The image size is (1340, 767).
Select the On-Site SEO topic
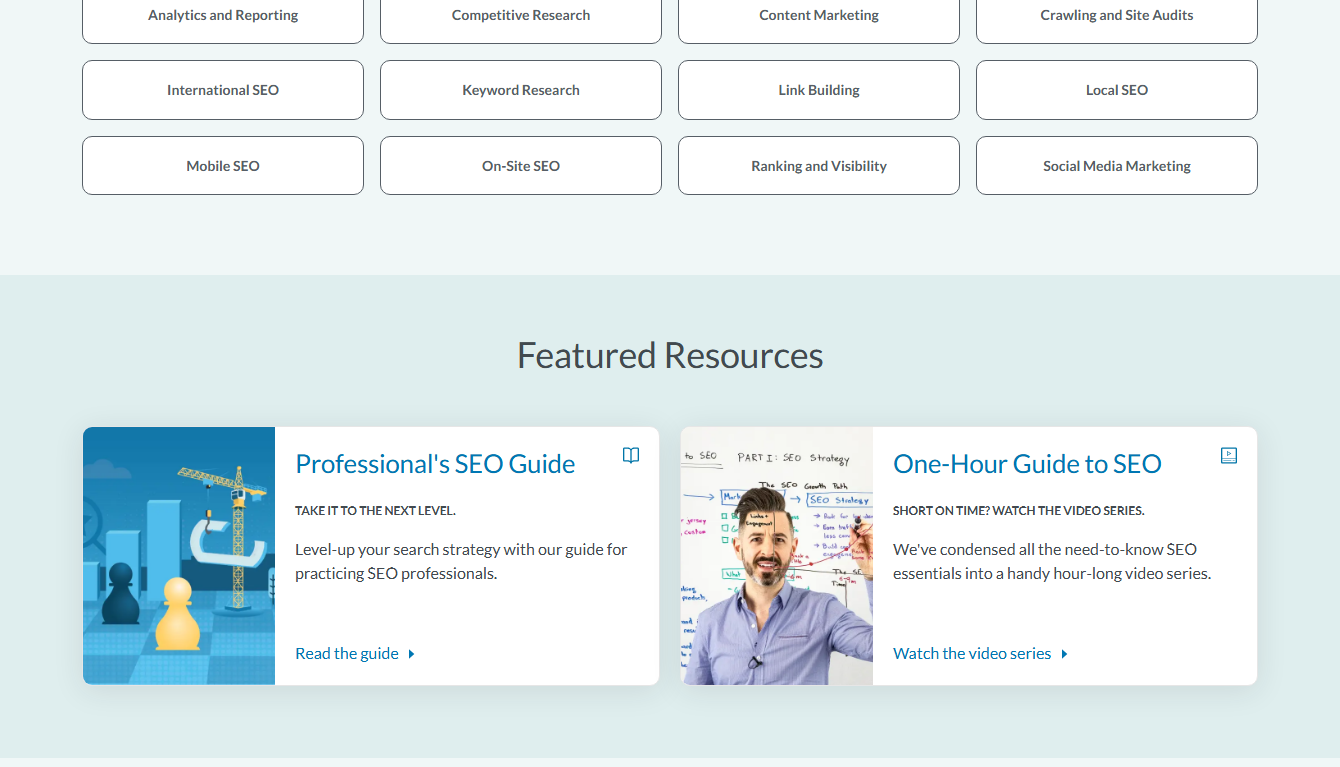[x=521, y=166]
